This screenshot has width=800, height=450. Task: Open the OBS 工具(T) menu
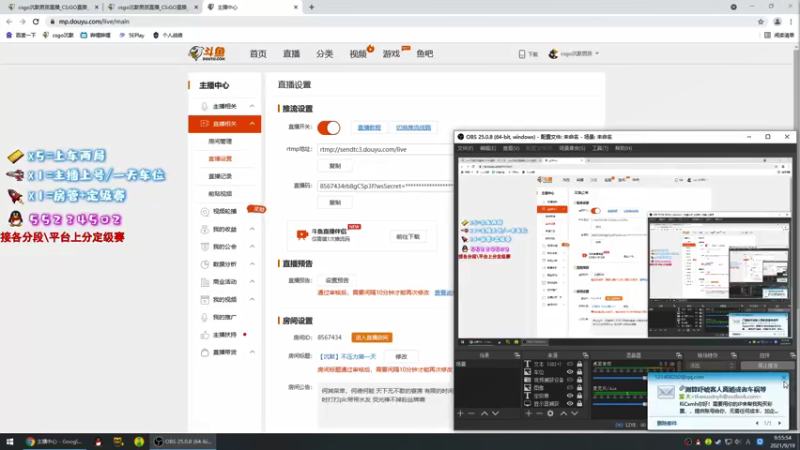pos(600,148)
